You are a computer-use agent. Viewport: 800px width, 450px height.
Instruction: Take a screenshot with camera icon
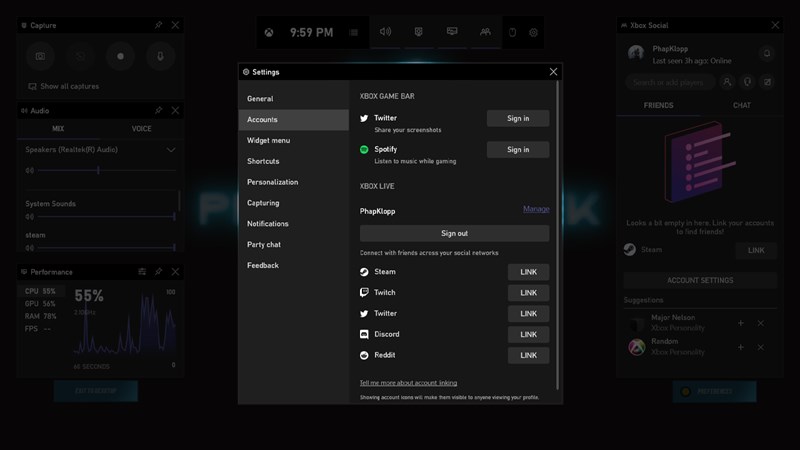click(40, 56)
